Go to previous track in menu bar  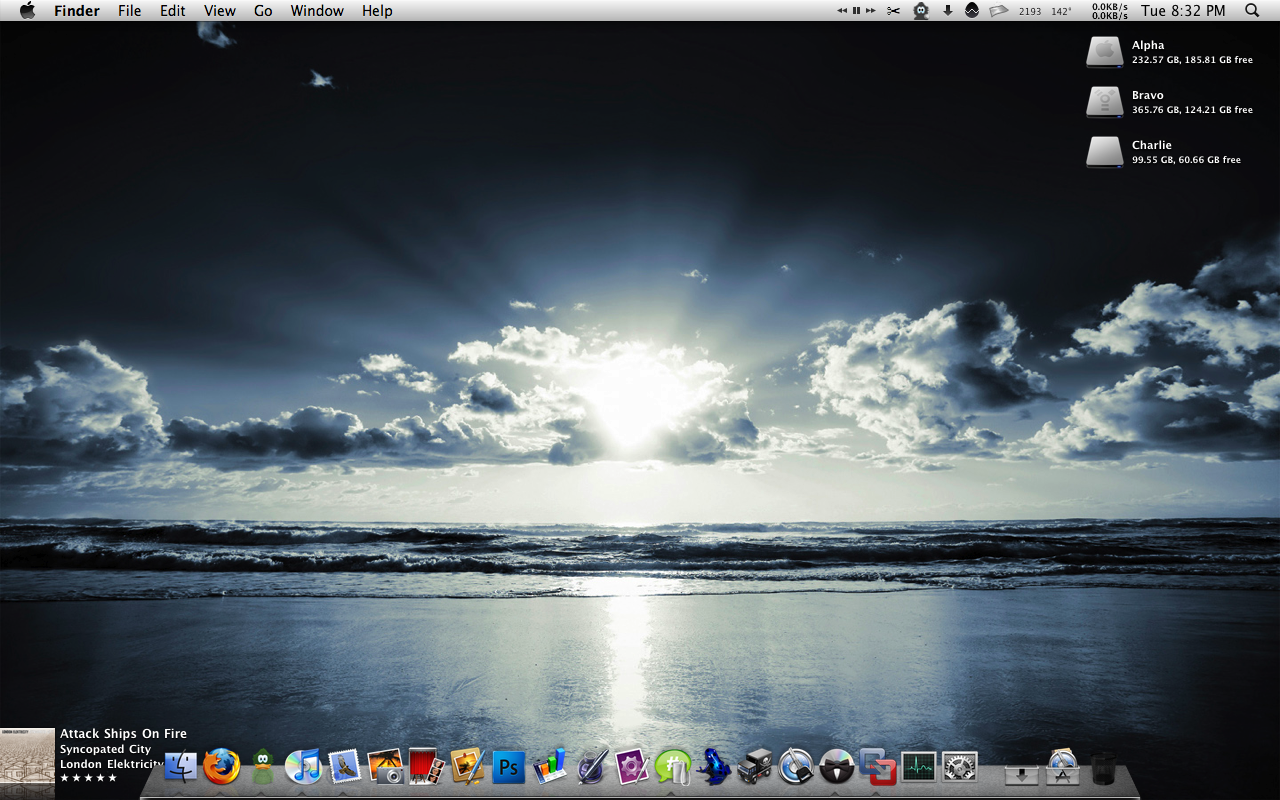coord(842,11)
